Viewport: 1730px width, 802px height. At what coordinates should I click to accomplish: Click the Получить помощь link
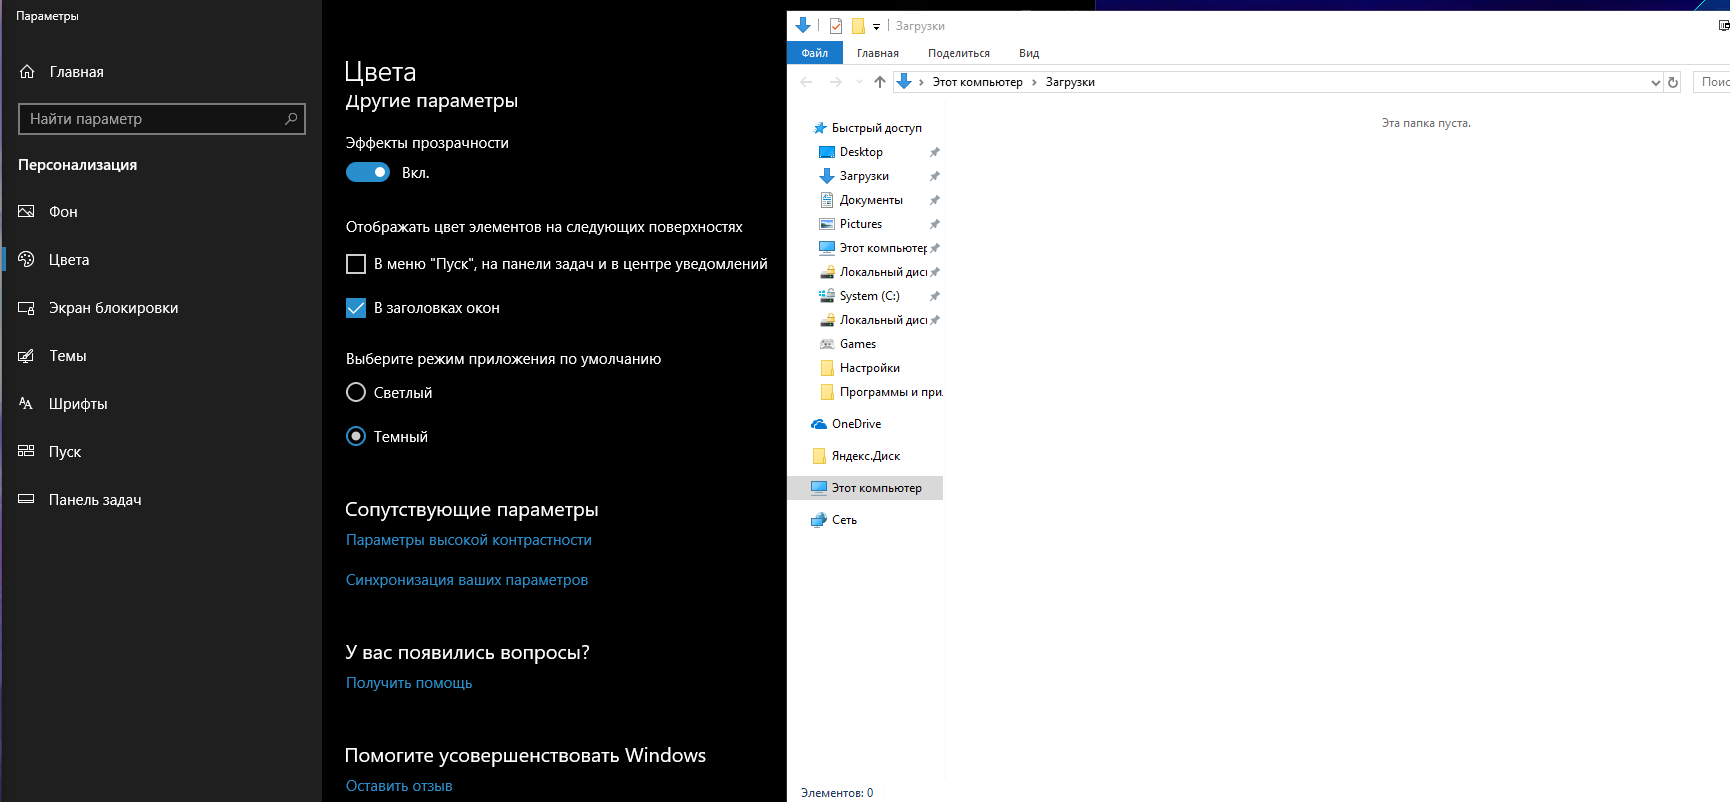tap(409, 683)
